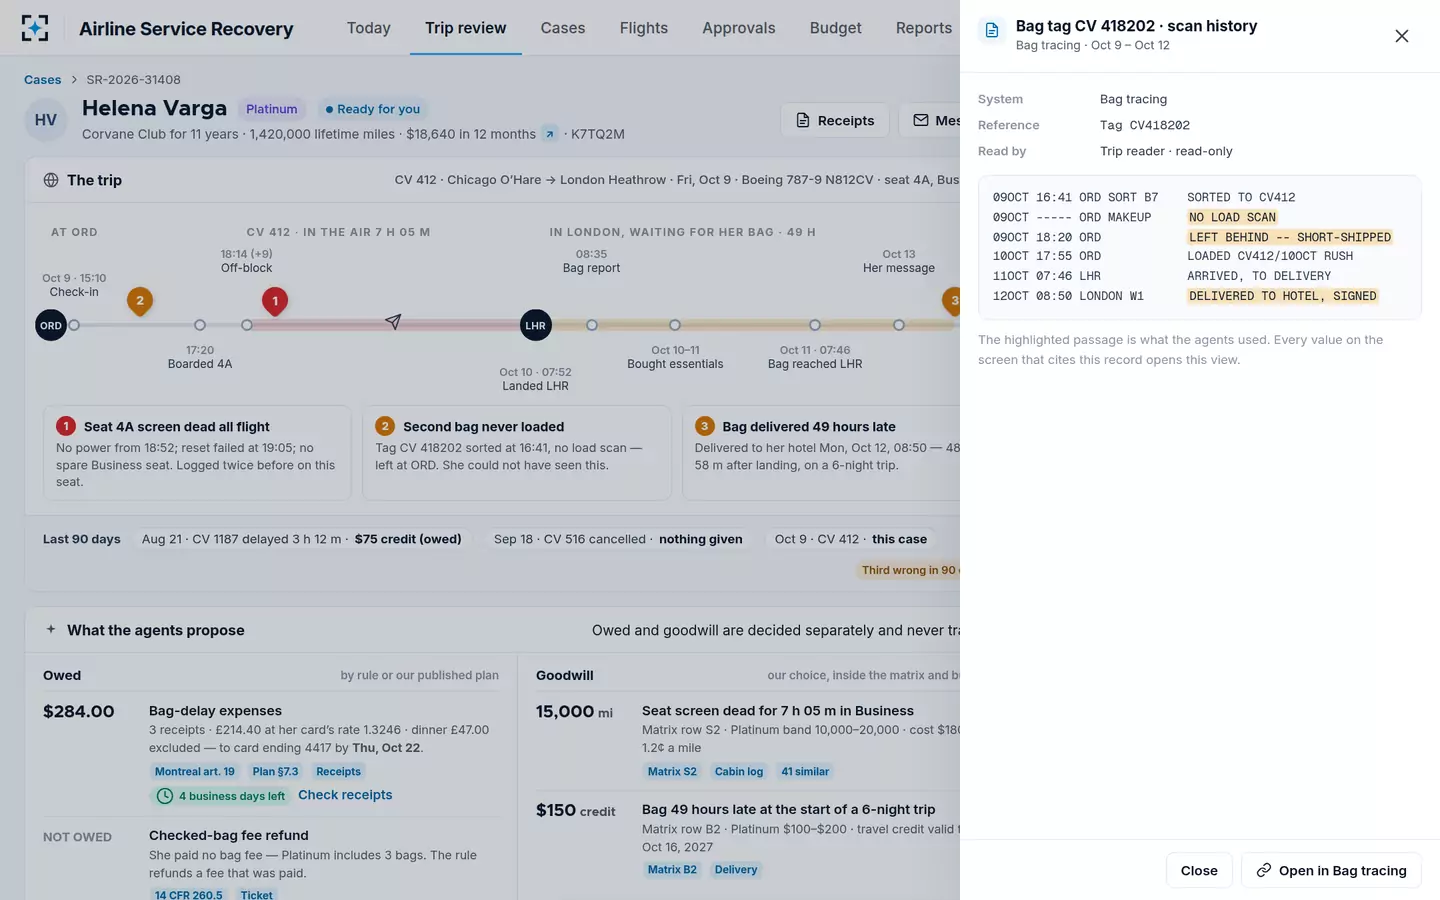Select timeline marker 2 near check-in
This screenshot has height=900, width=1440.
point(140,301)
